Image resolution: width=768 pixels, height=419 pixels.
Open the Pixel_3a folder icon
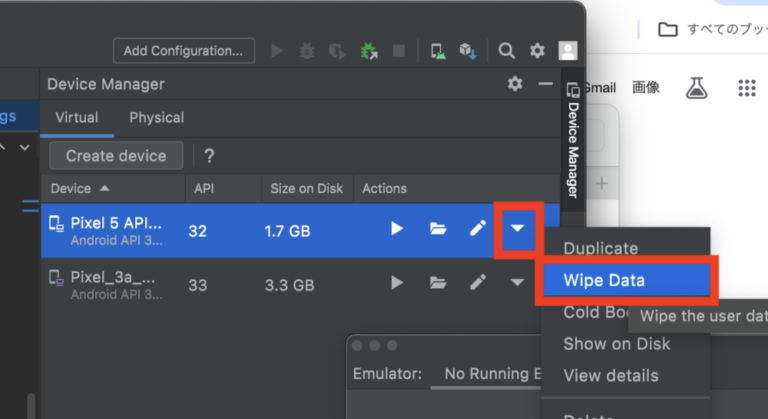pos(438,283)
